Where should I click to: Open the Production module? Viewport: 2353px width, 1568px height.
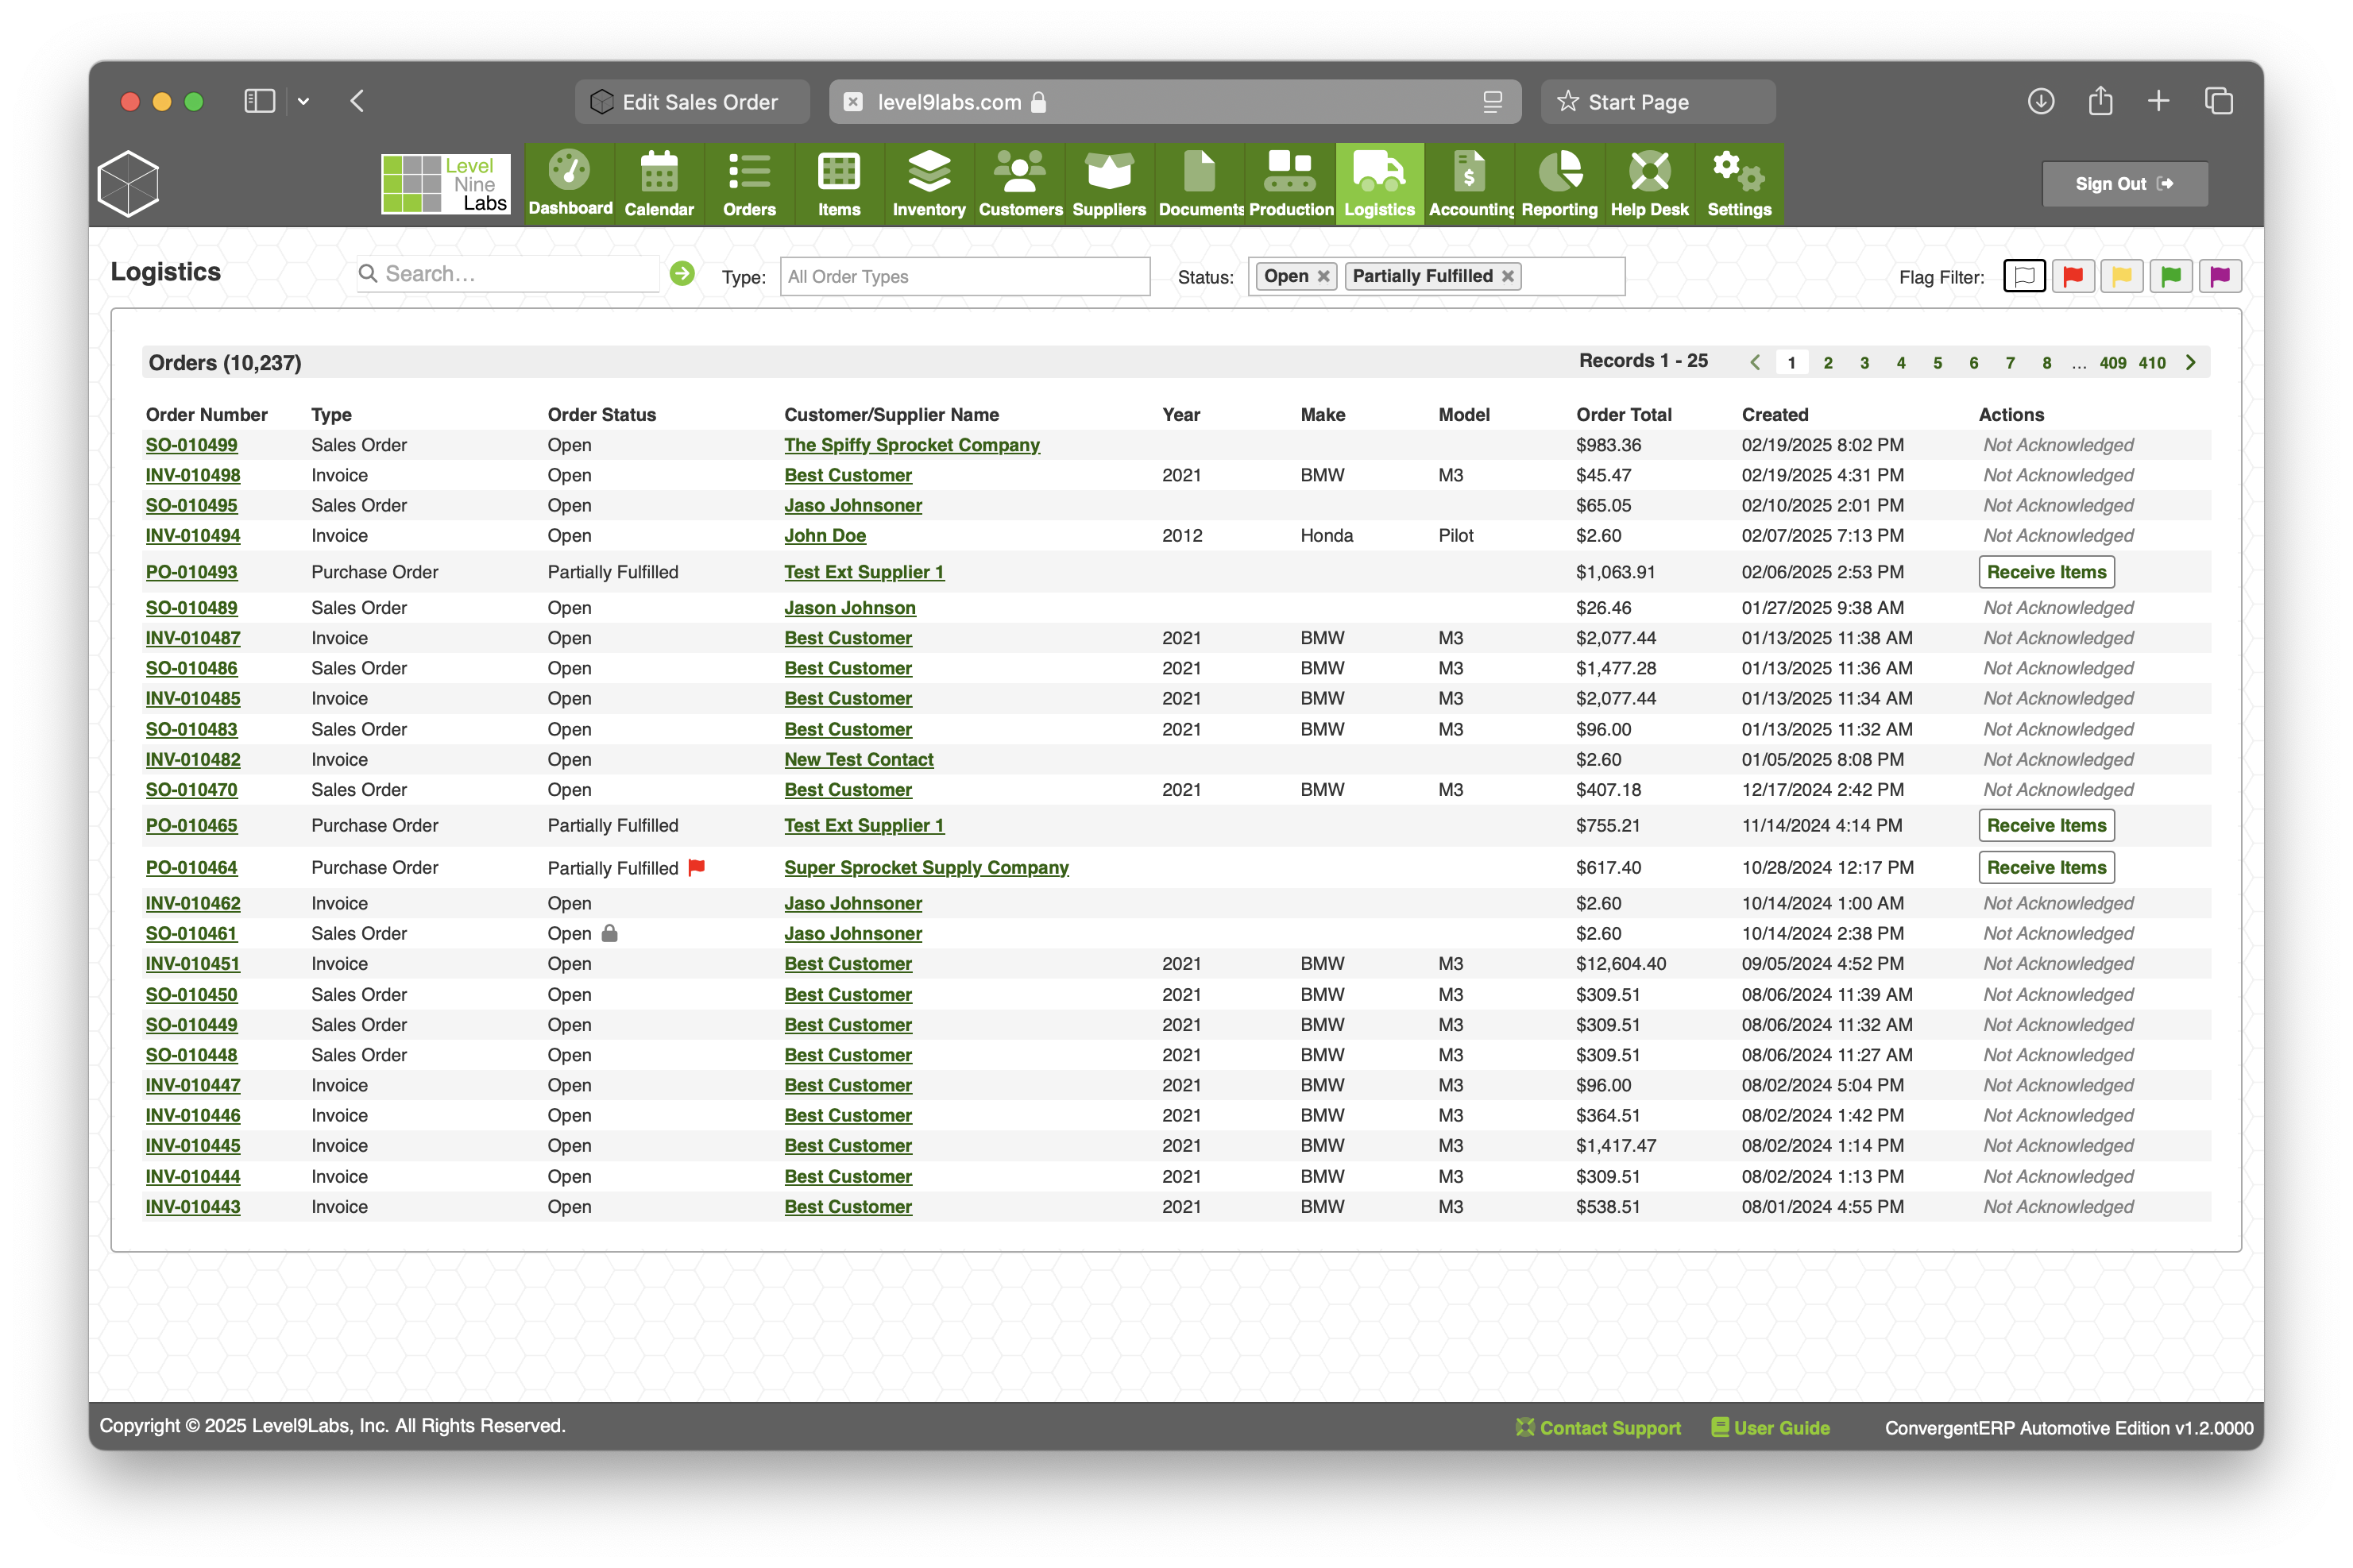(x=1290, y=184)
